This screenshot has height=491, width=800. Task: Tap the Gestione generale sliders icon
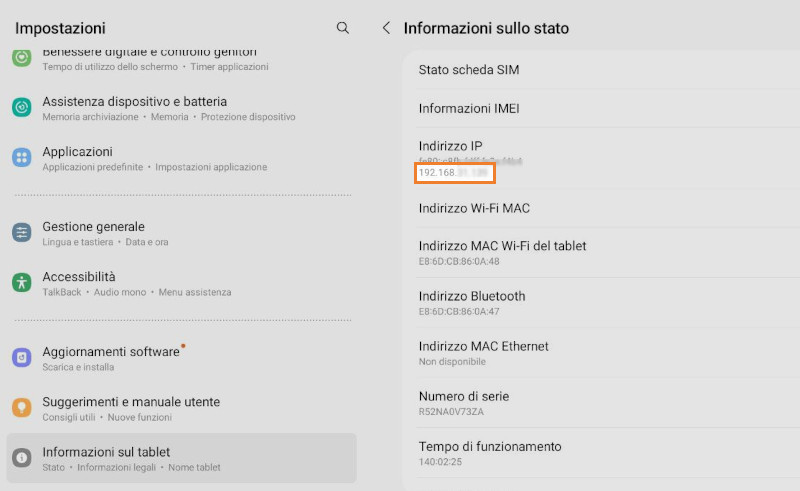21,233
